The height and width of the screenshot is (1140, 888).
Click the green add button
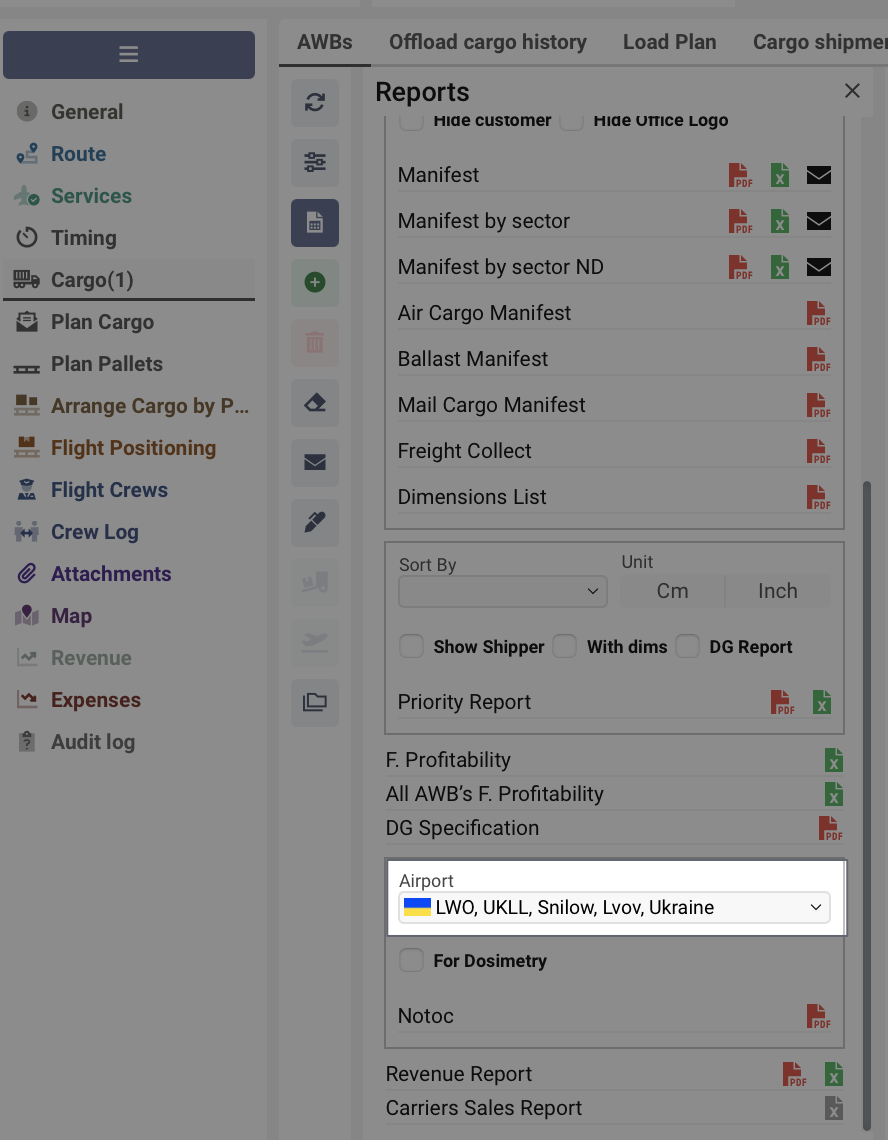(315, 283)
